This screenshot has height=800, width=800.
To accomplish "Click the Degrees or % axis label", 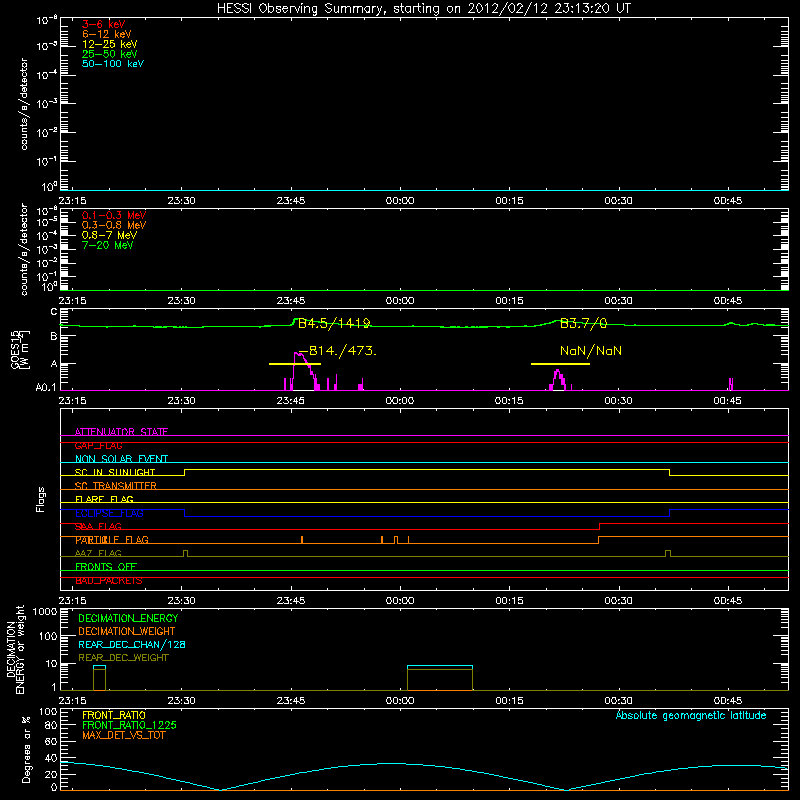I will coord(26,749).
